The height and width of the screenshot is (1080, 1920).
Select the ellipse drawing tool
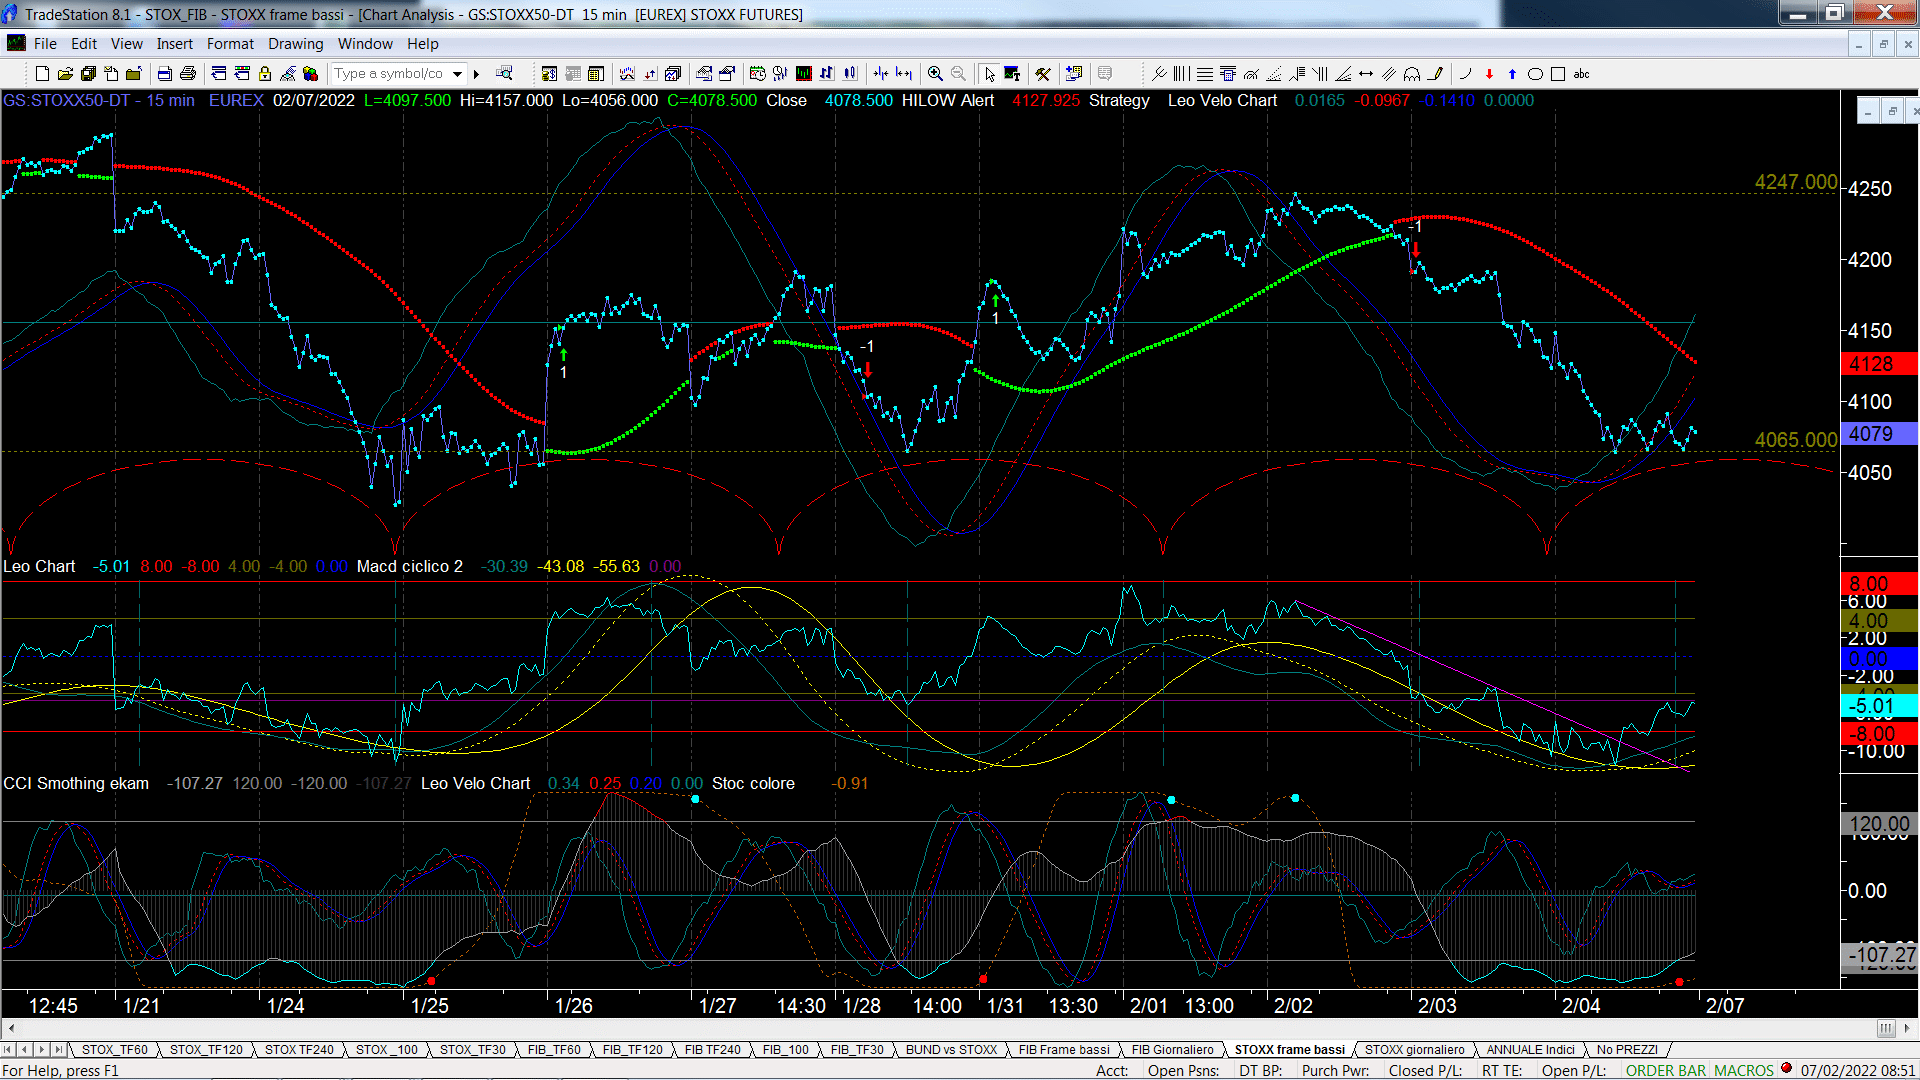pos(1535,74)
